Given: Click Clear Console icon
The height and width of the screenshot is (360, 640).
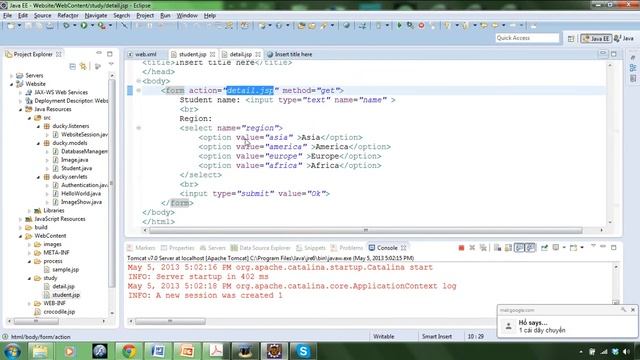Looking at the screenshot, I should pos(497,248).
